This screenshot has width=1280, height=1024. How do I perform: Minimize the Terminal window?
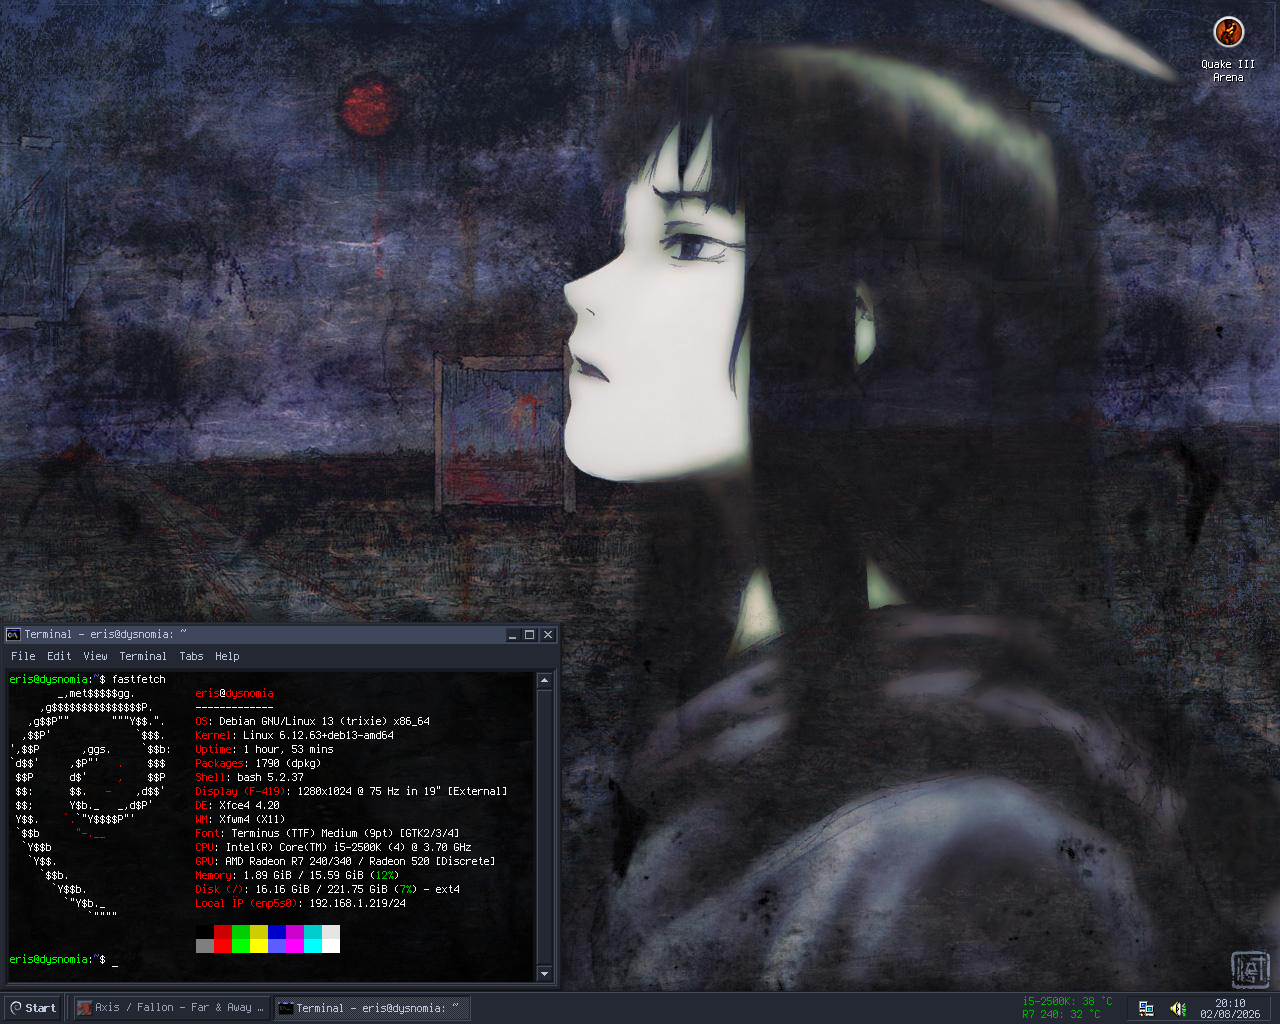pyautogui.click(x=512, y=635)
